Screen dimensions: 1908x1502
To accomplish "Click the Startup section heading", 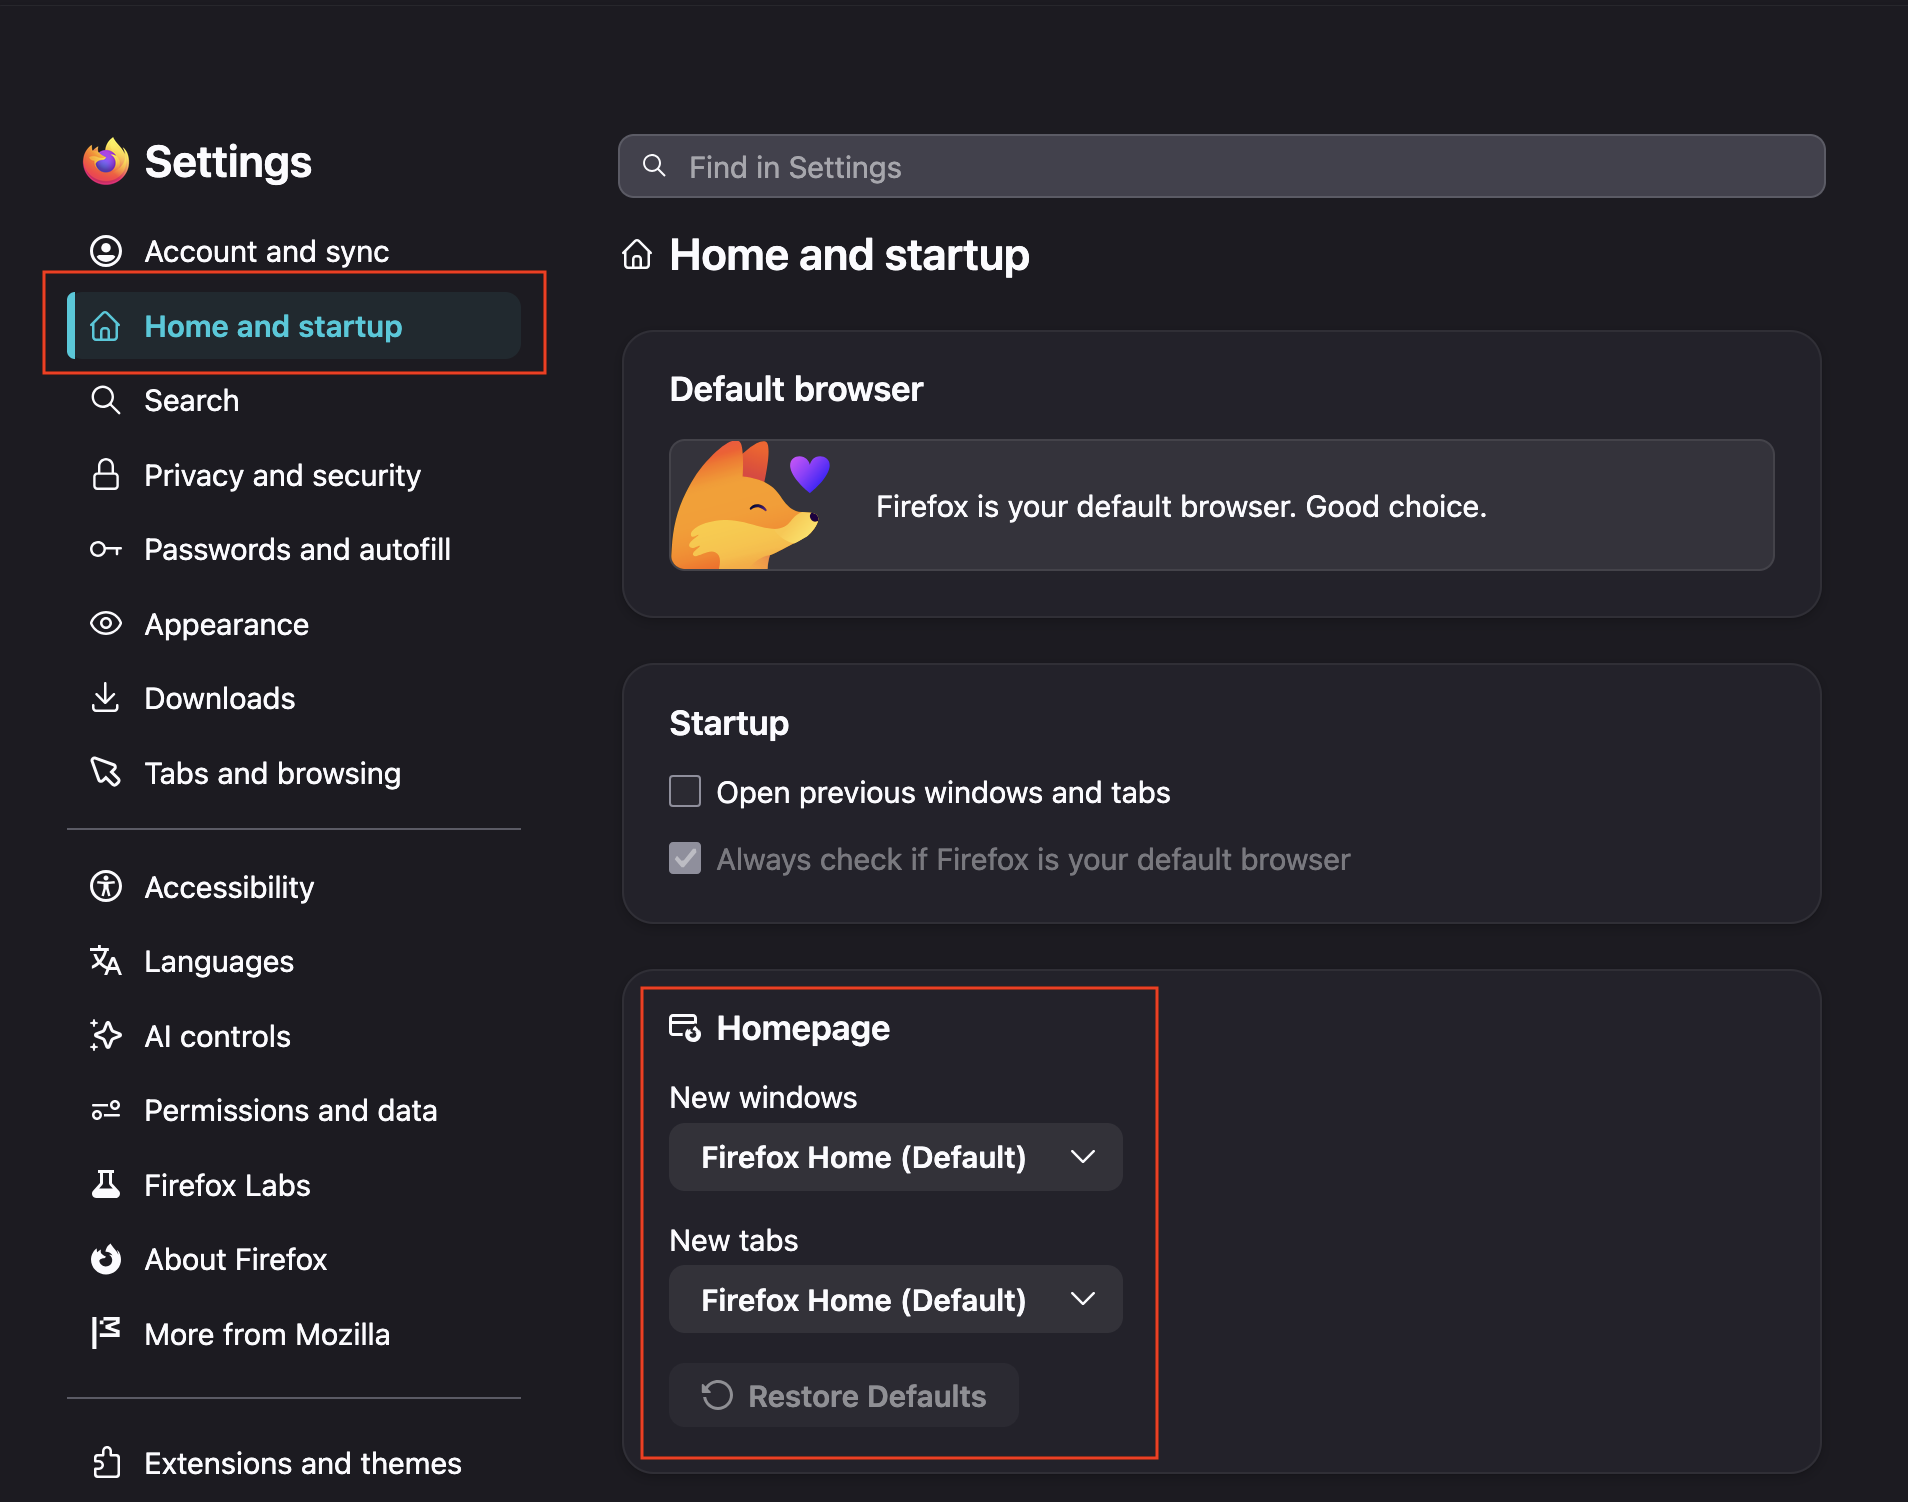I will (729, 722).
